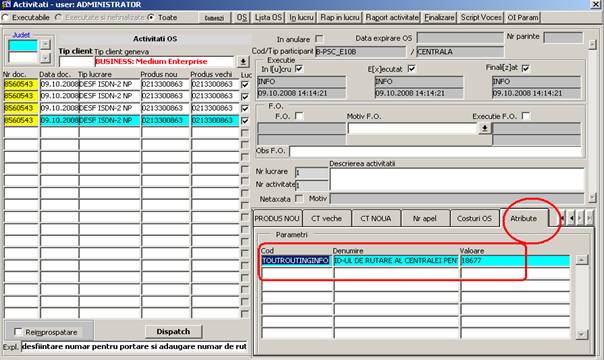Click scroll-up arrow next to Nr parinte
This screenshot has height=360, width=604.
[592, 44]
